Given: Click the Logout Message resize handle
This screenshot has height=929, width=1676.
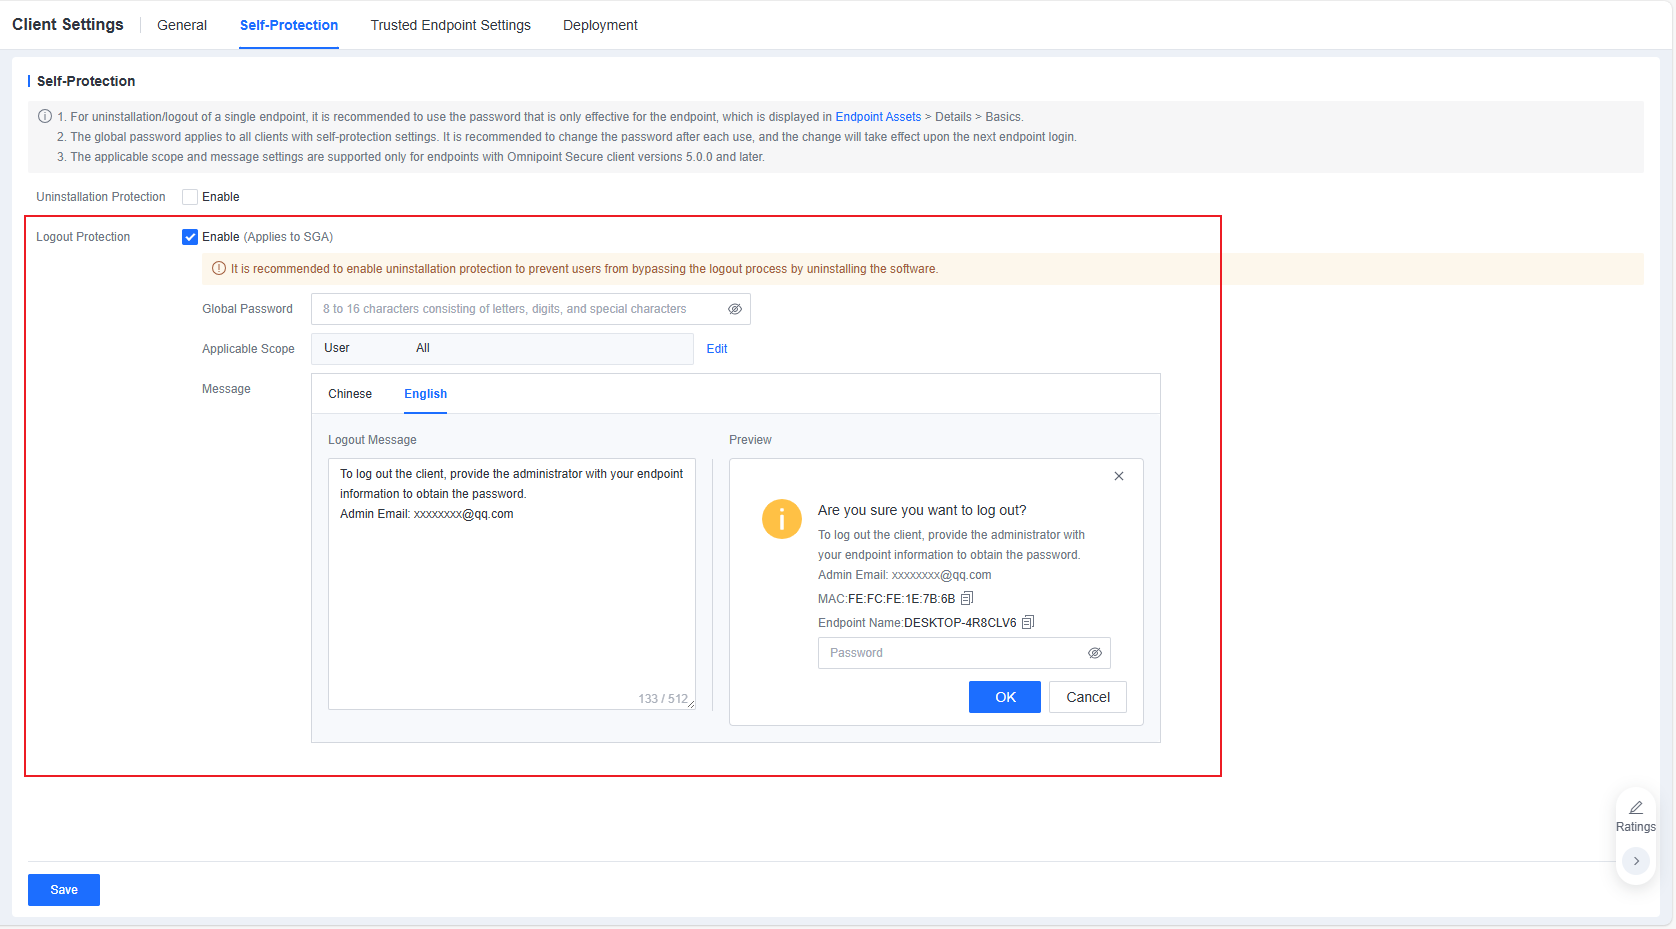Looking at the screenshot, I should [691, 705].
